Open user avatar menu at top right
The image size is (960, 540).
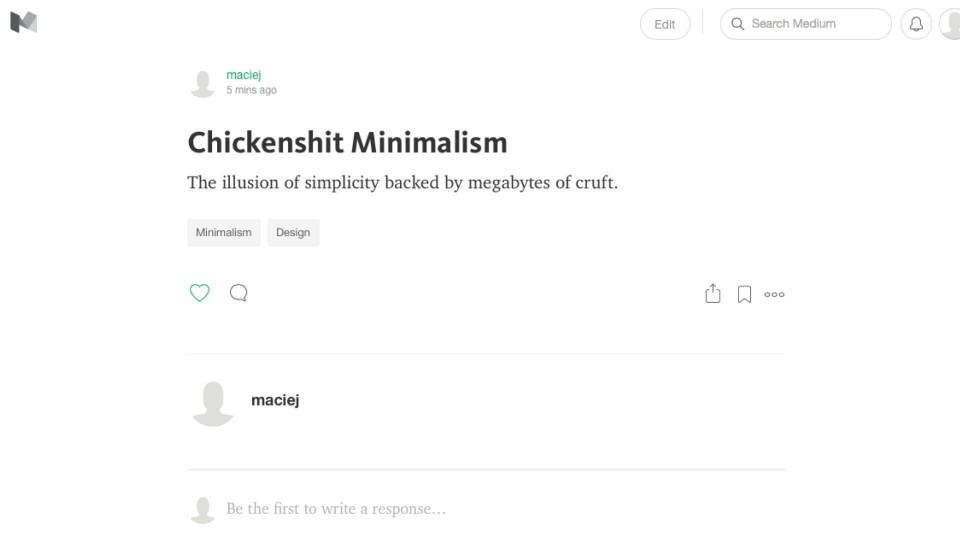(x=951, y=24)
